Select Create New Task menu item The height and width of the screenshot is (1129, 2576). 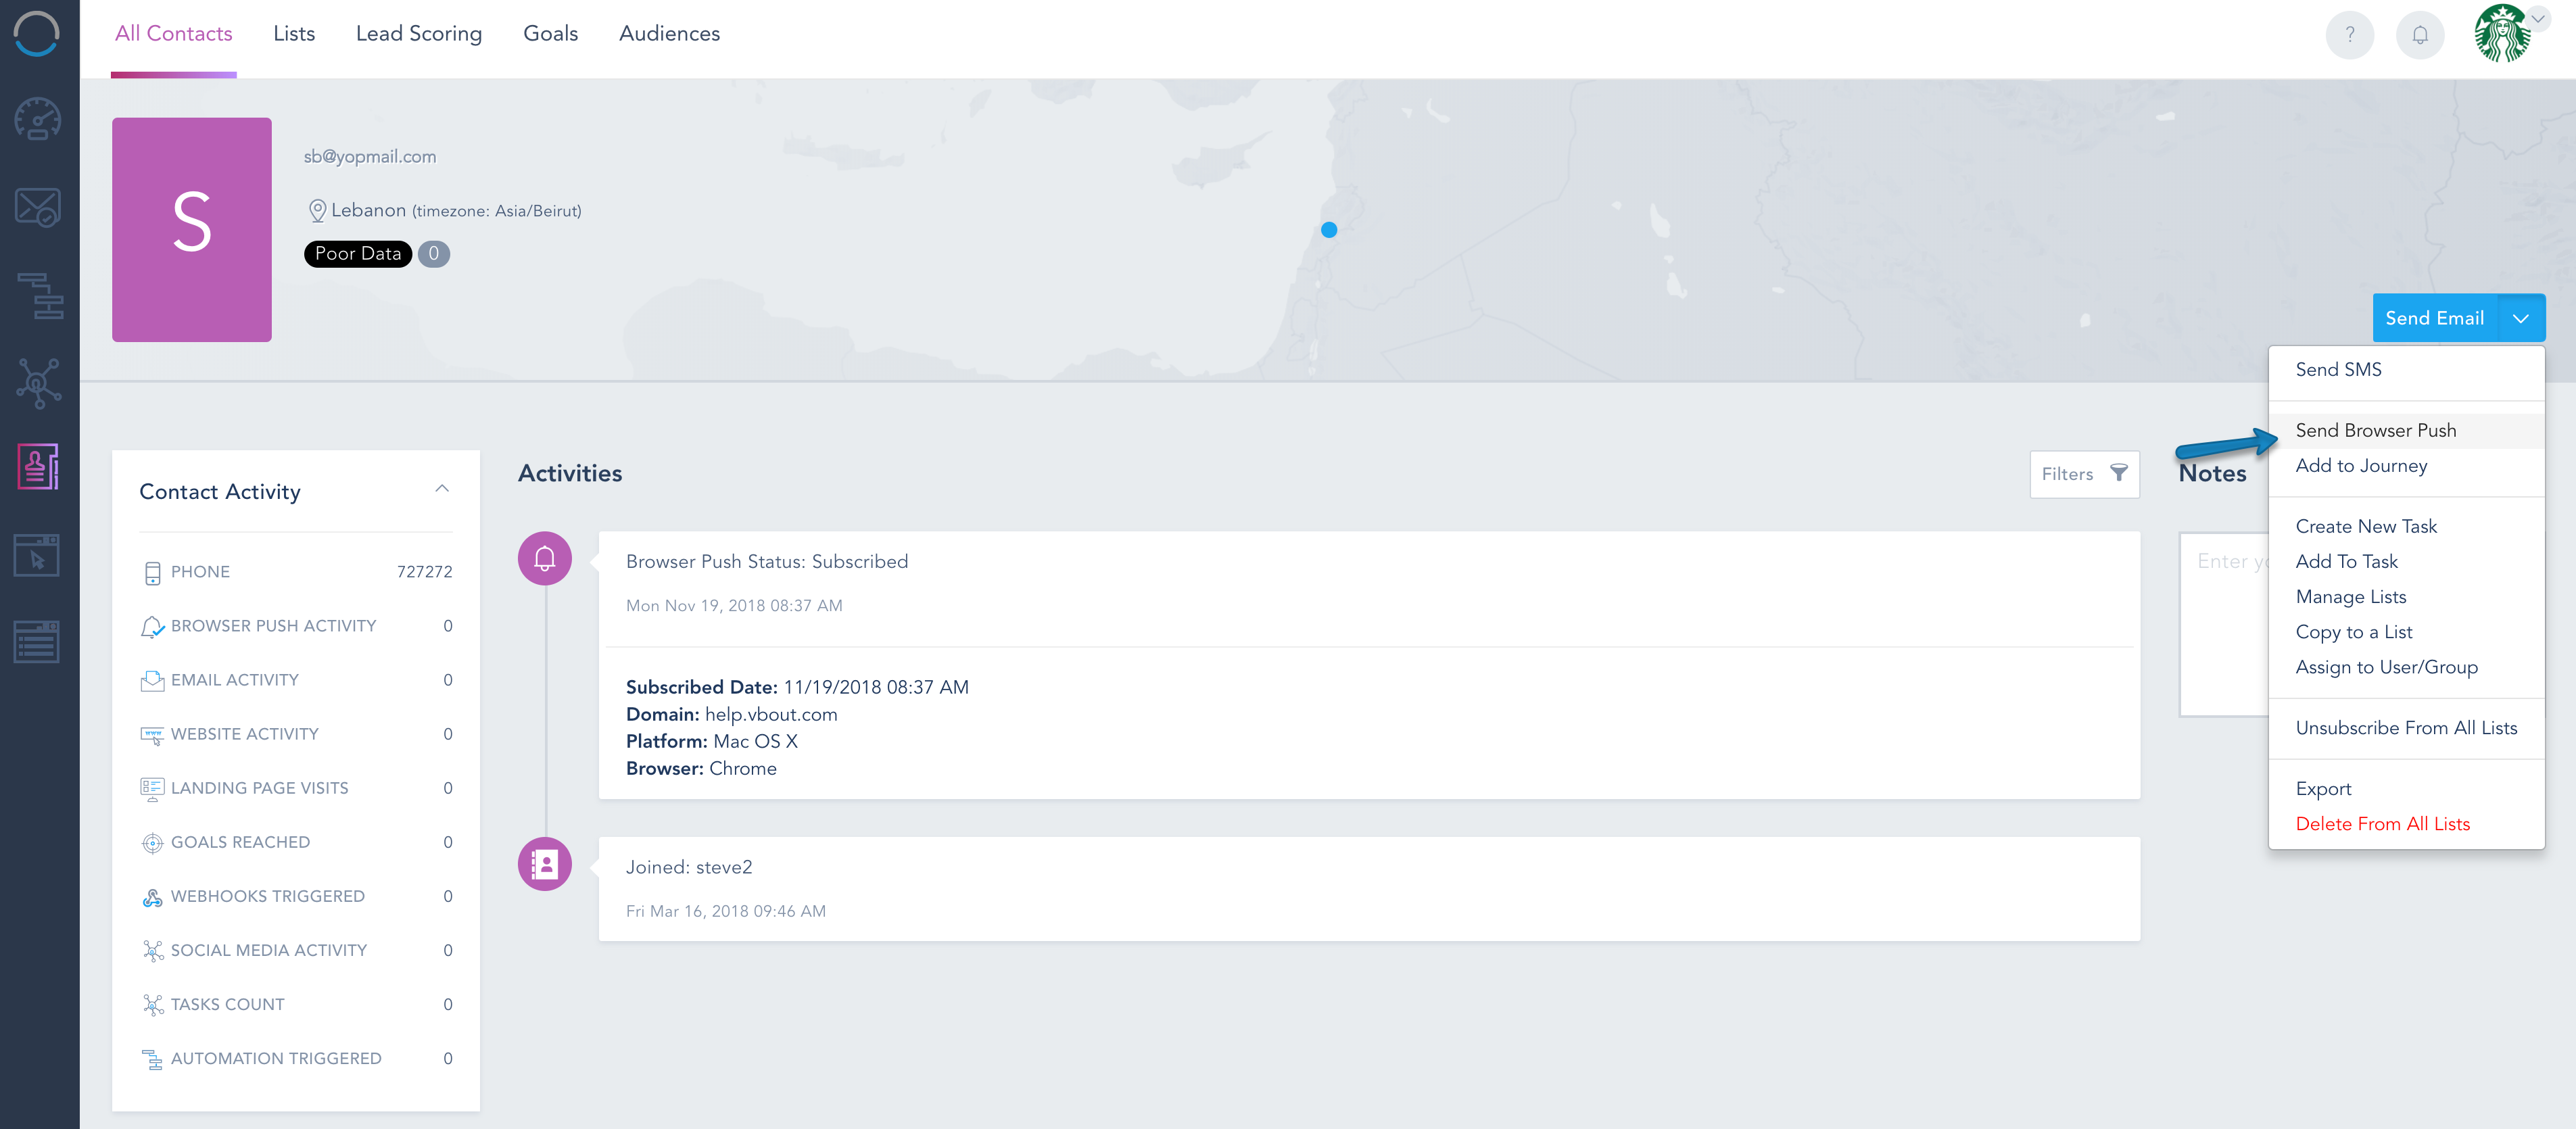pos(2406,527)
